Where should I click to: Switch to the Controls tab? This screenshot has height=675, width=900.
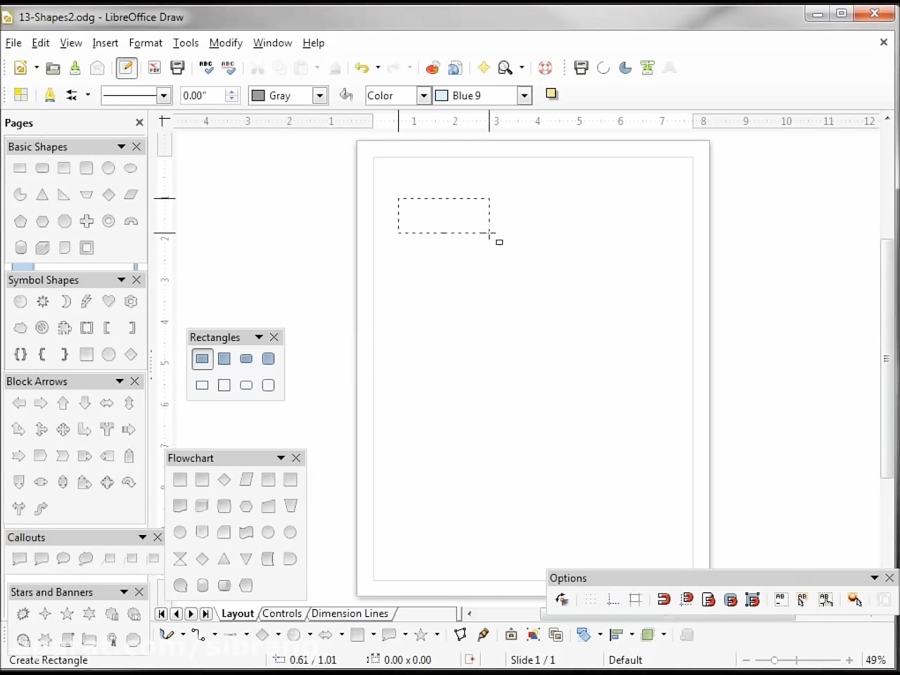[283, 613]
